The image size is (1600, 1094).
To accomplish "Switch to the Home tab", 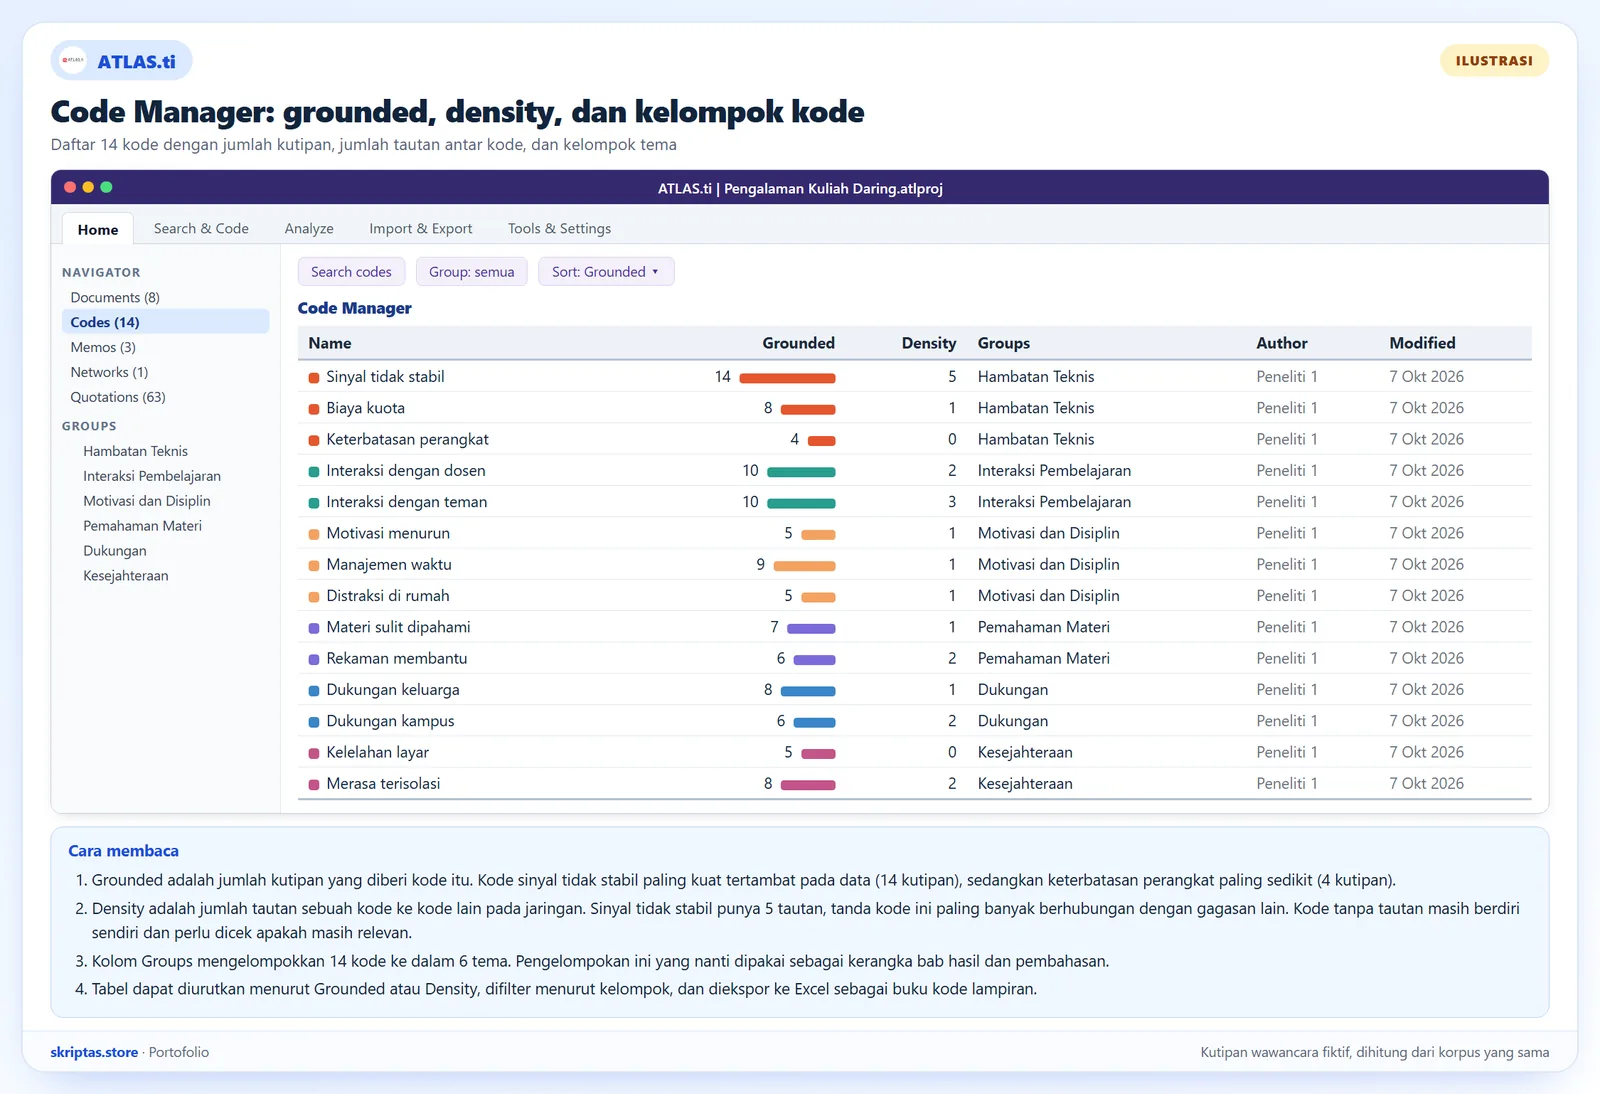I will (98, 229).
